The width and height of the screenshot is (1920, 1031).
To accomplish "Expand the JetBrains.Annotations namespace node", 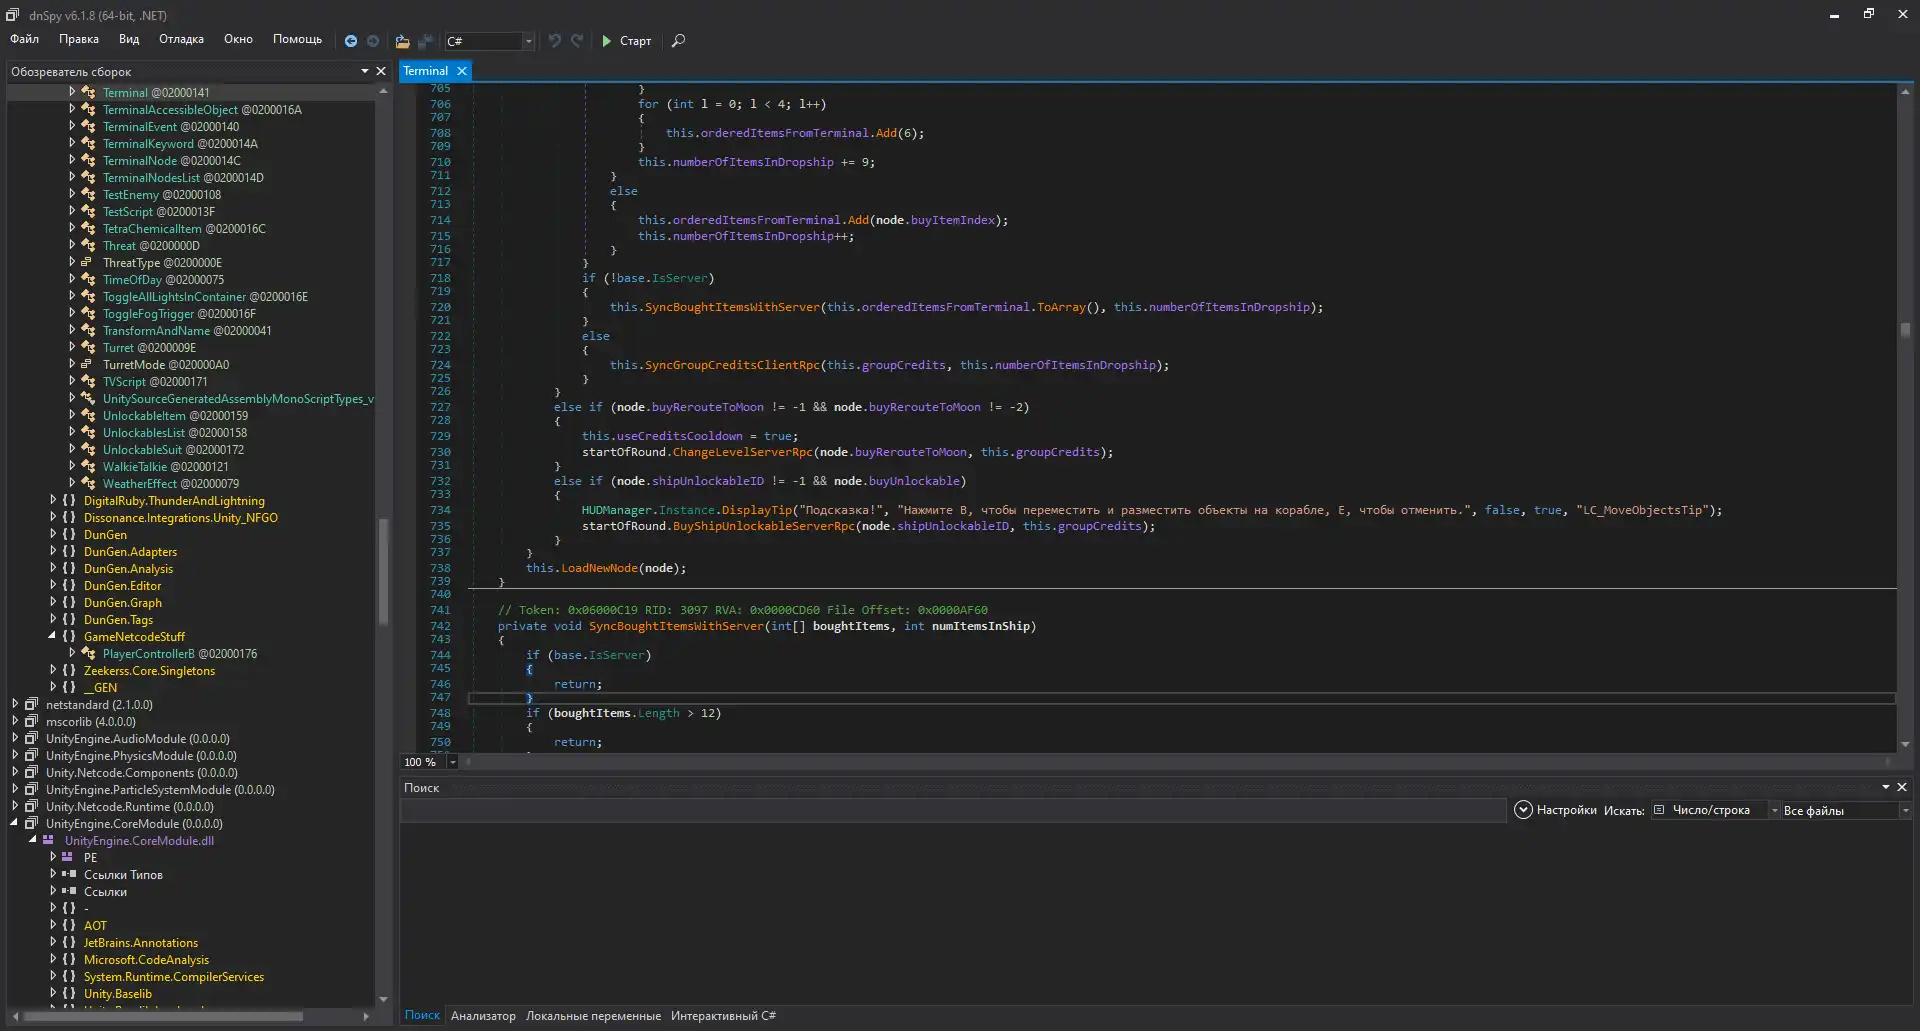I will 52,943.
